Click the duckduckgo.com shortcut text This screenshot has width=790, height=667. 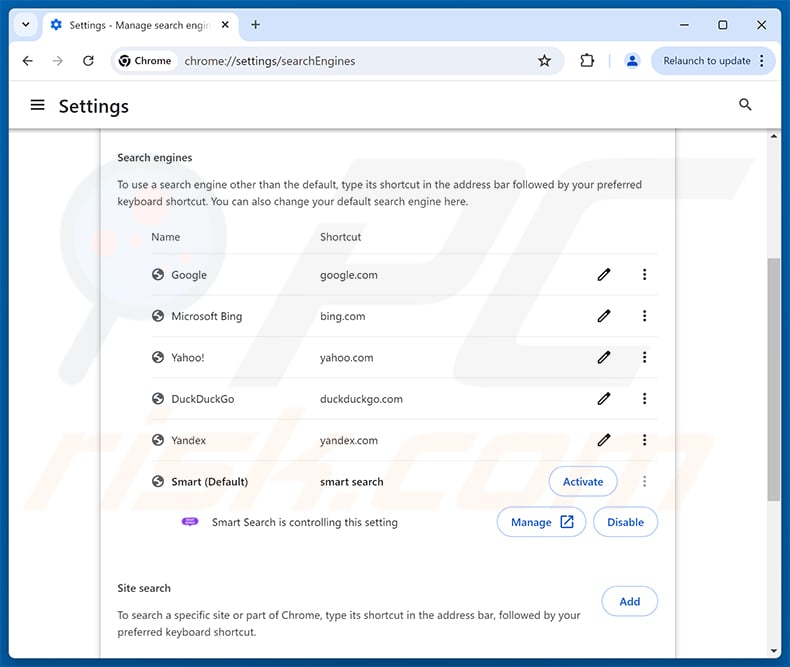click(x=361, y=399)
